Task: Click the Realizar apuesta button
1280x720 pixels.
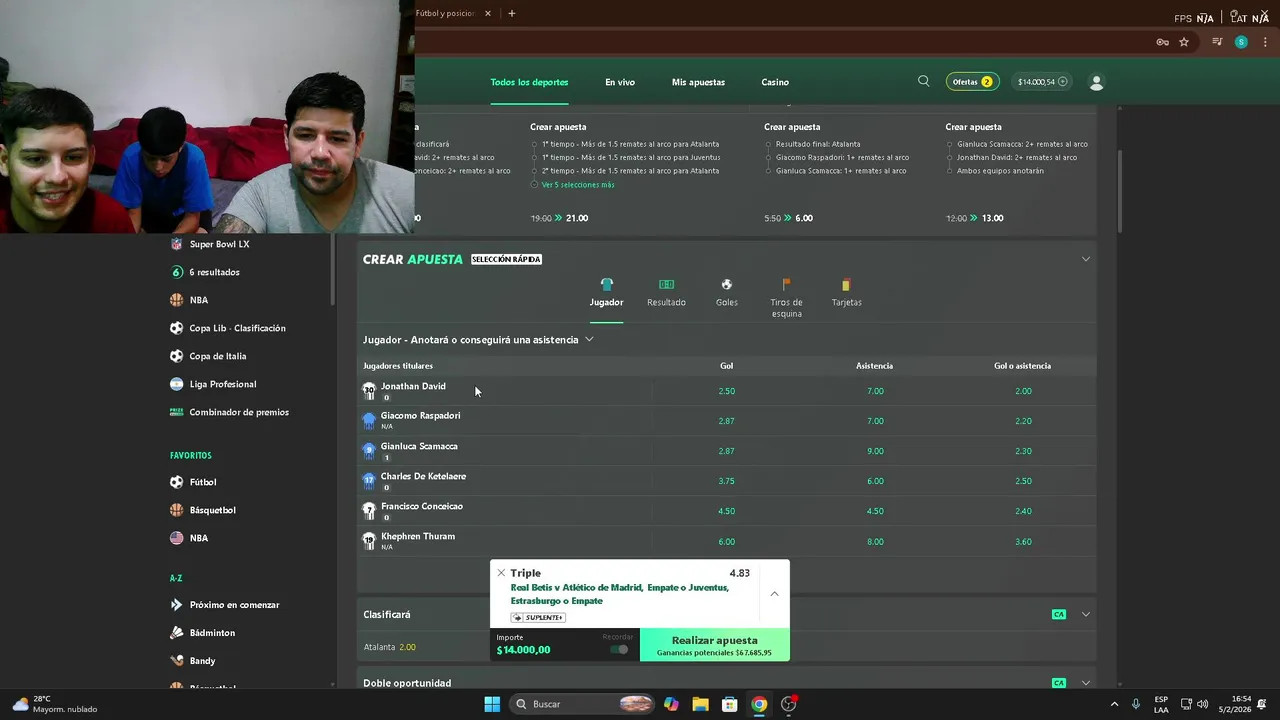Action: (x=714, y=645)
